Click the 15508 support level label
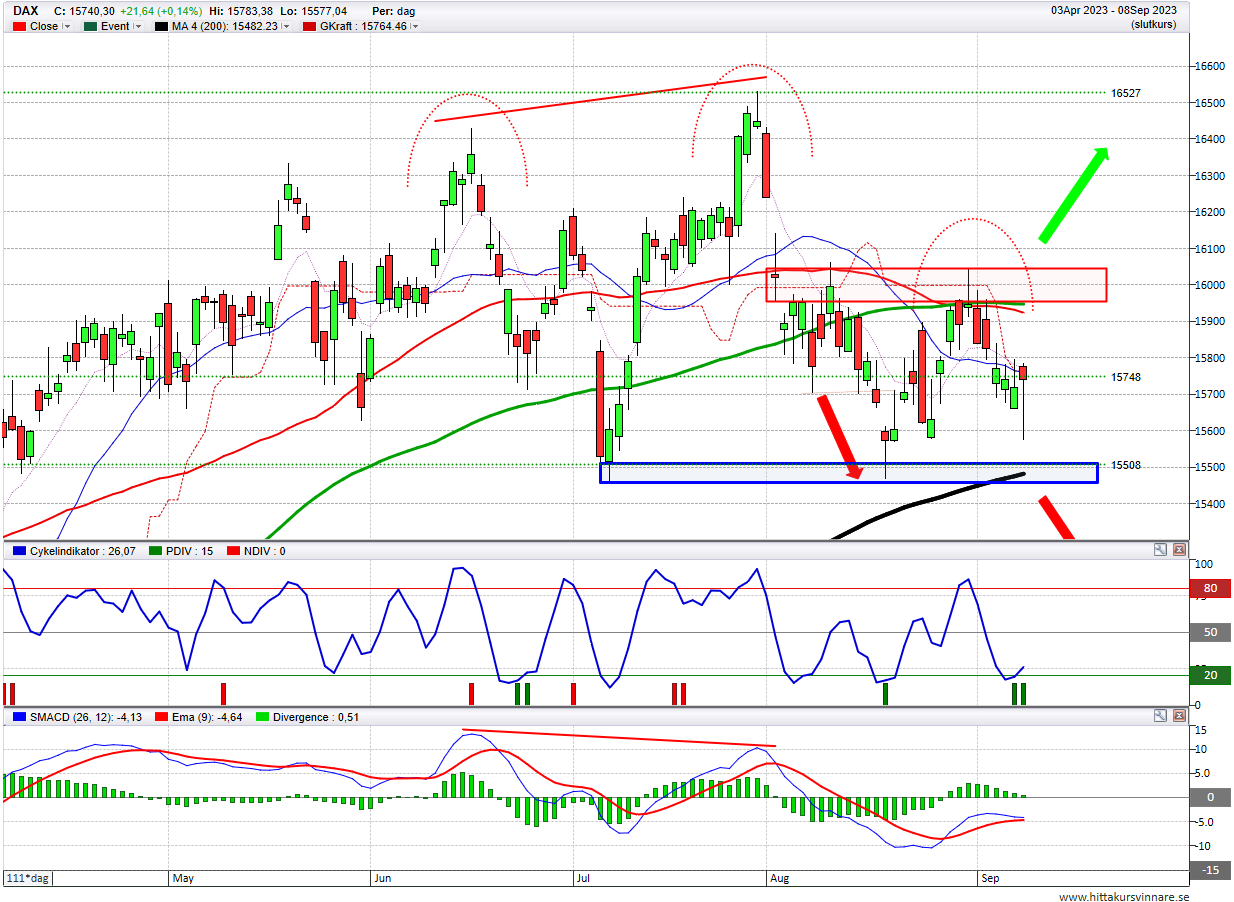The image size is (1234, 902). pyautogui.click(x=1126, y=465)
